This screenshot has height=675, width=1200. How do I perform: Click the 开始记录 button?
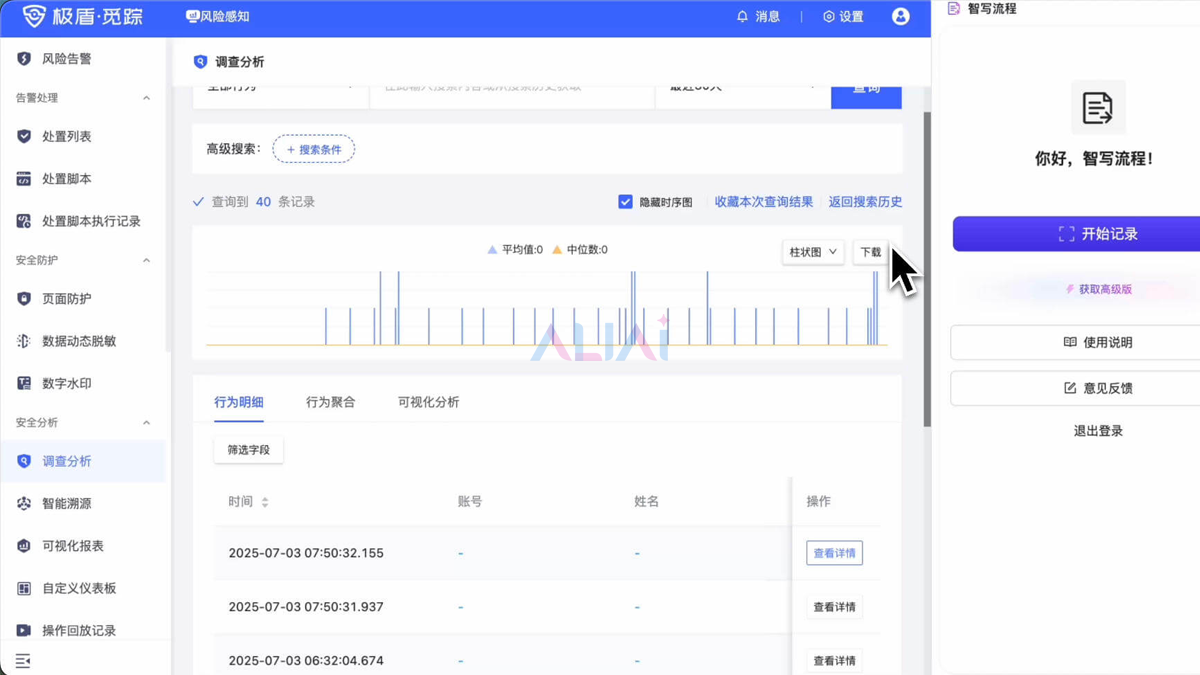1097,234
